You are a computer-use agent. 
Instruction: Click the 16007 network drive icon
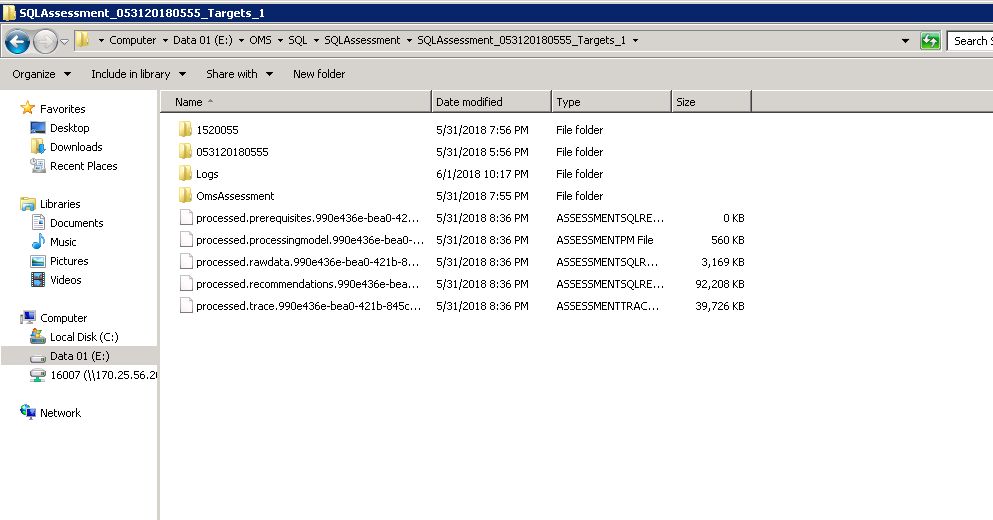click(x=38, y=375)
